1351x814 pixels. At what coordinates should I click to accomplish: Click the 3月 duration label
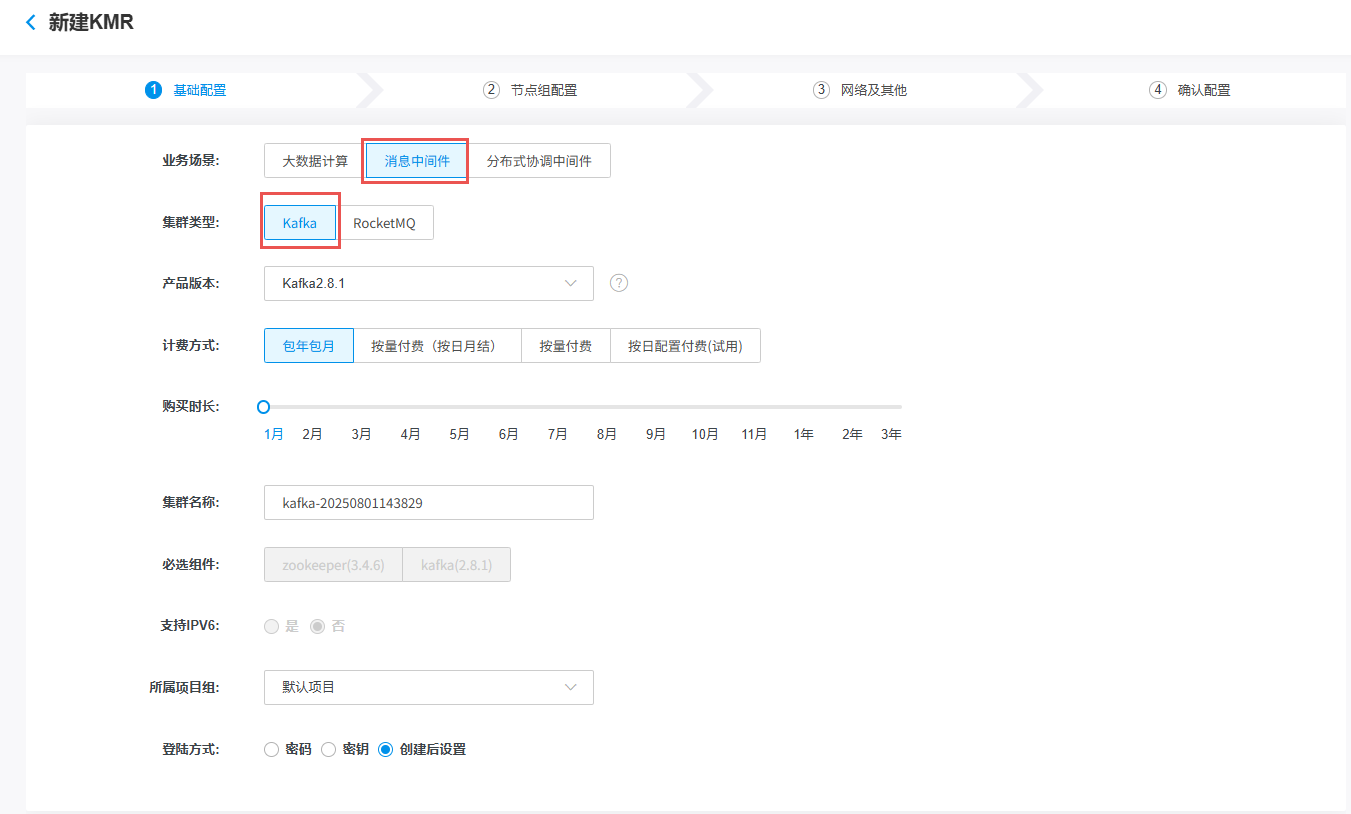click(x=362, y=434)
